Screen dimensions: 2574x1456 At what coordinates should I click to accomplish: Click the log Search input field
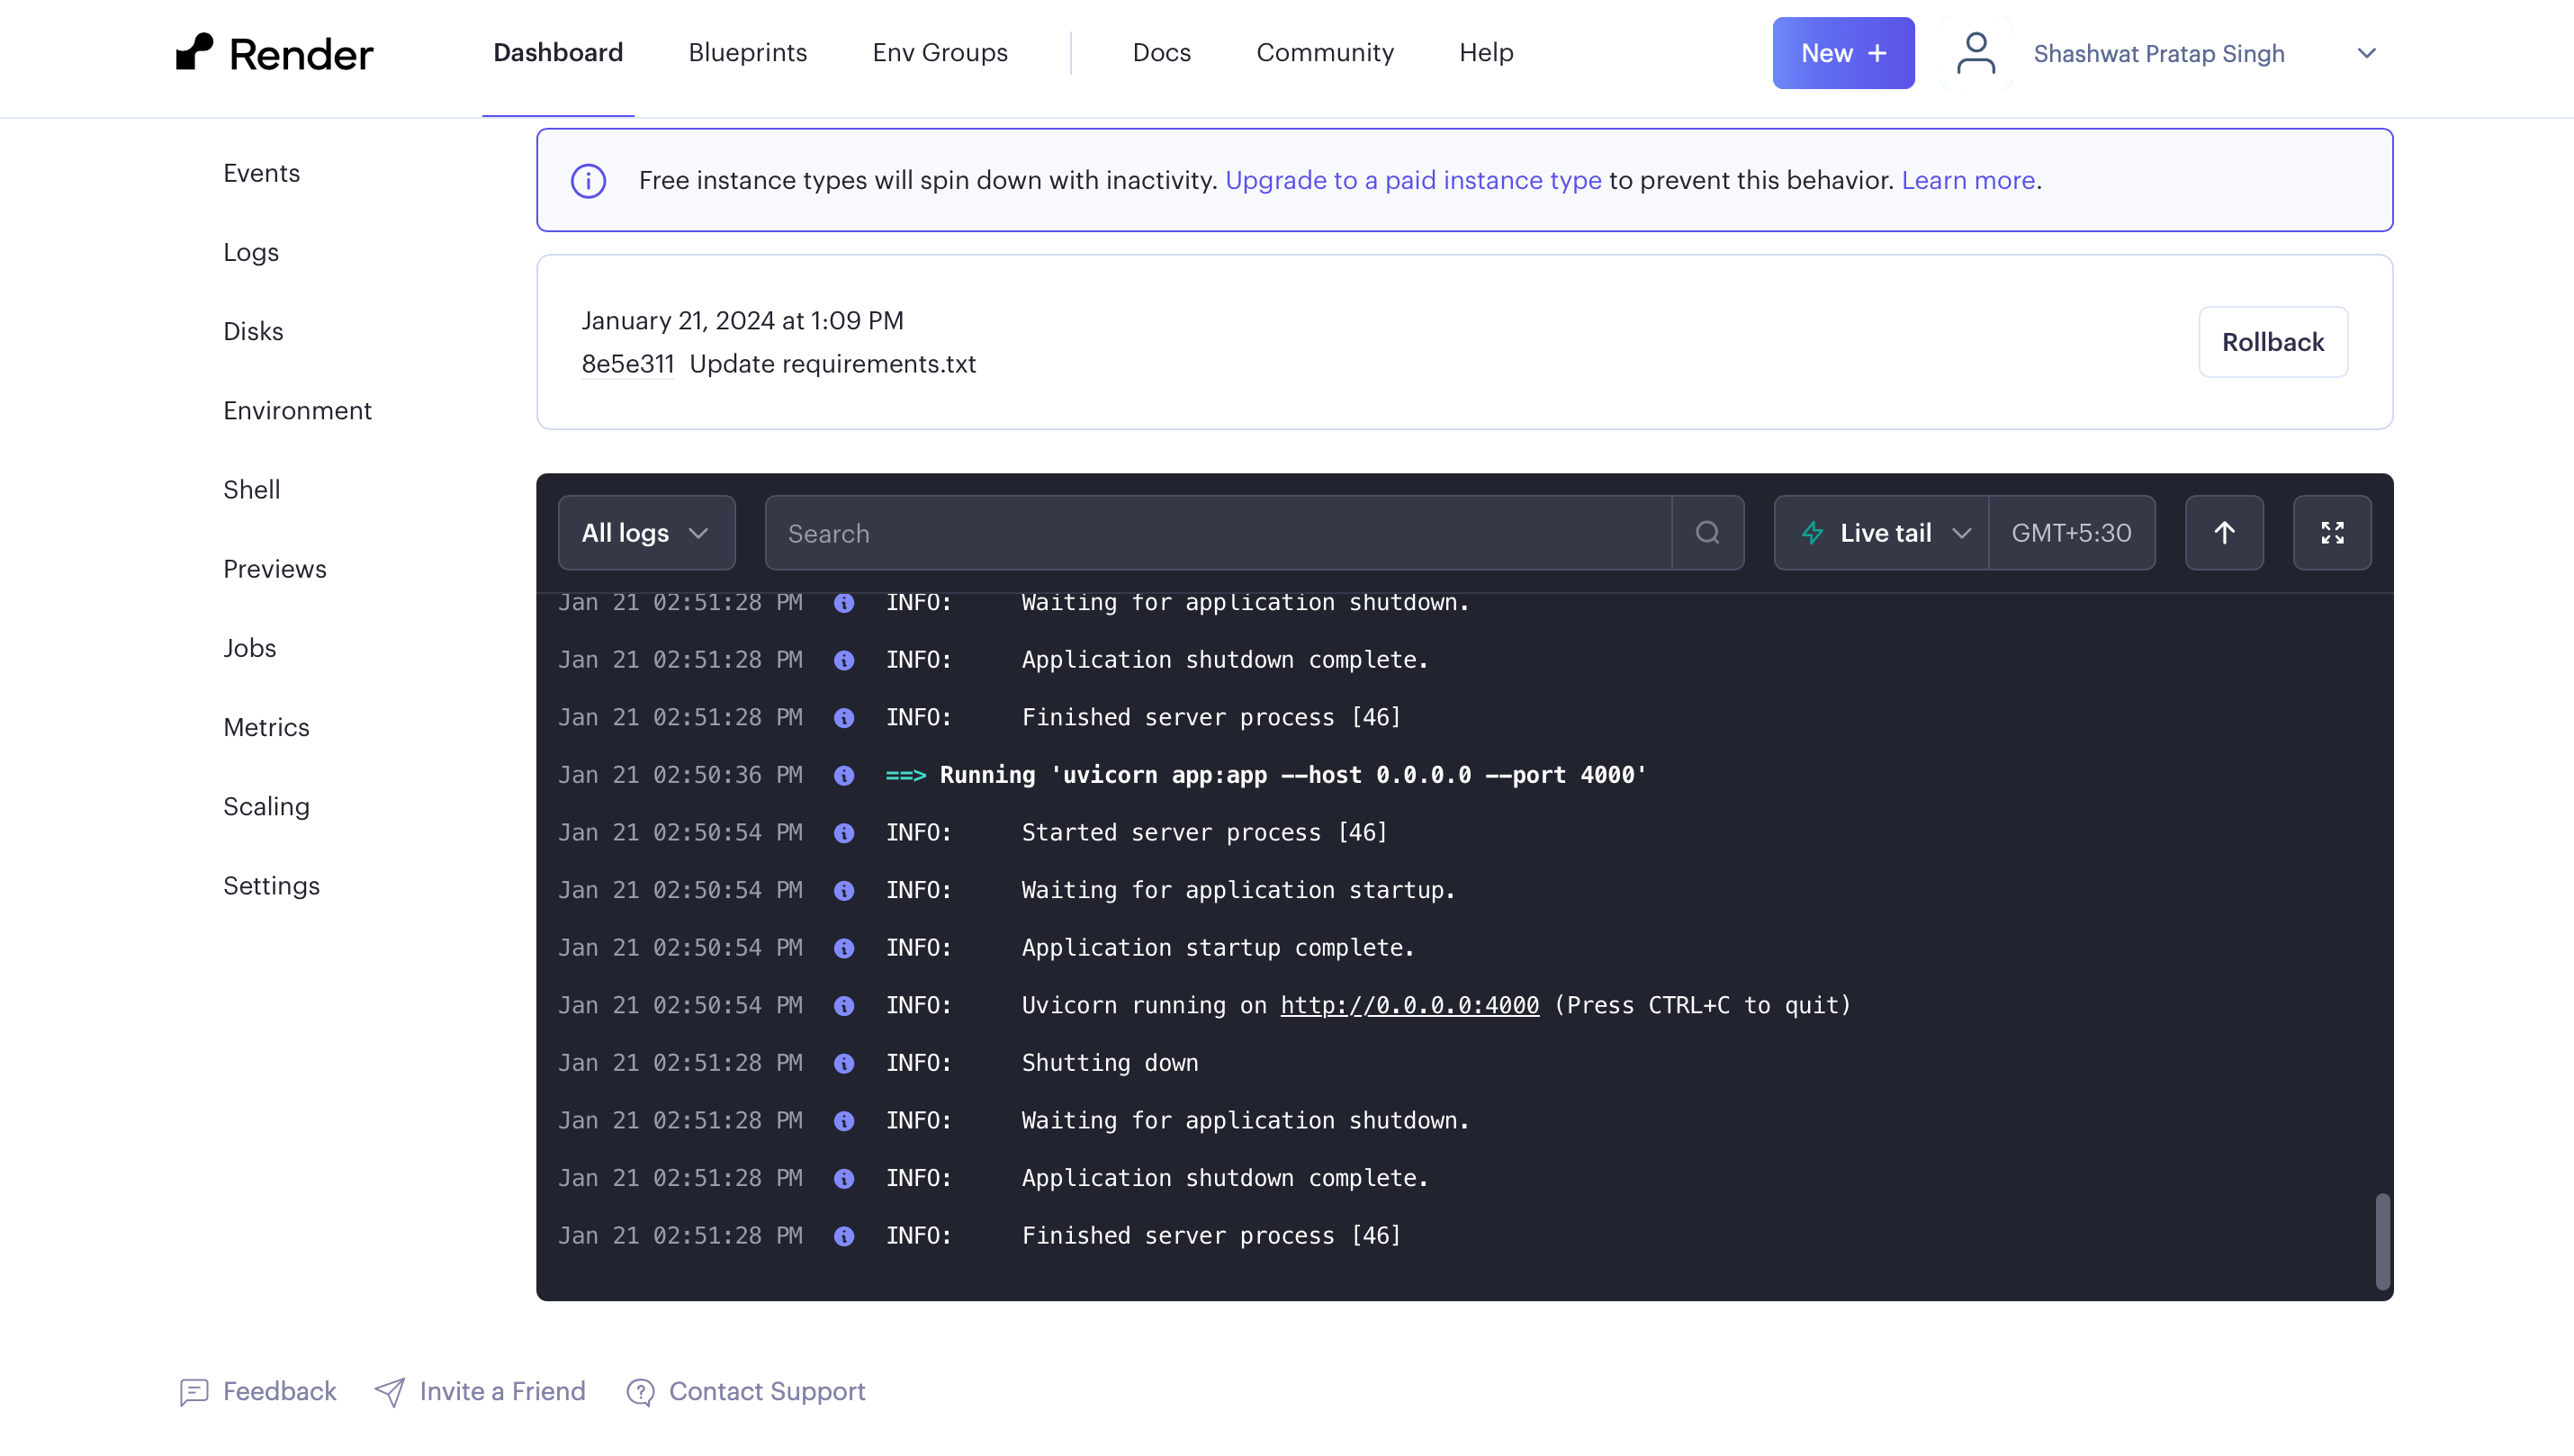coord(1217,533)
